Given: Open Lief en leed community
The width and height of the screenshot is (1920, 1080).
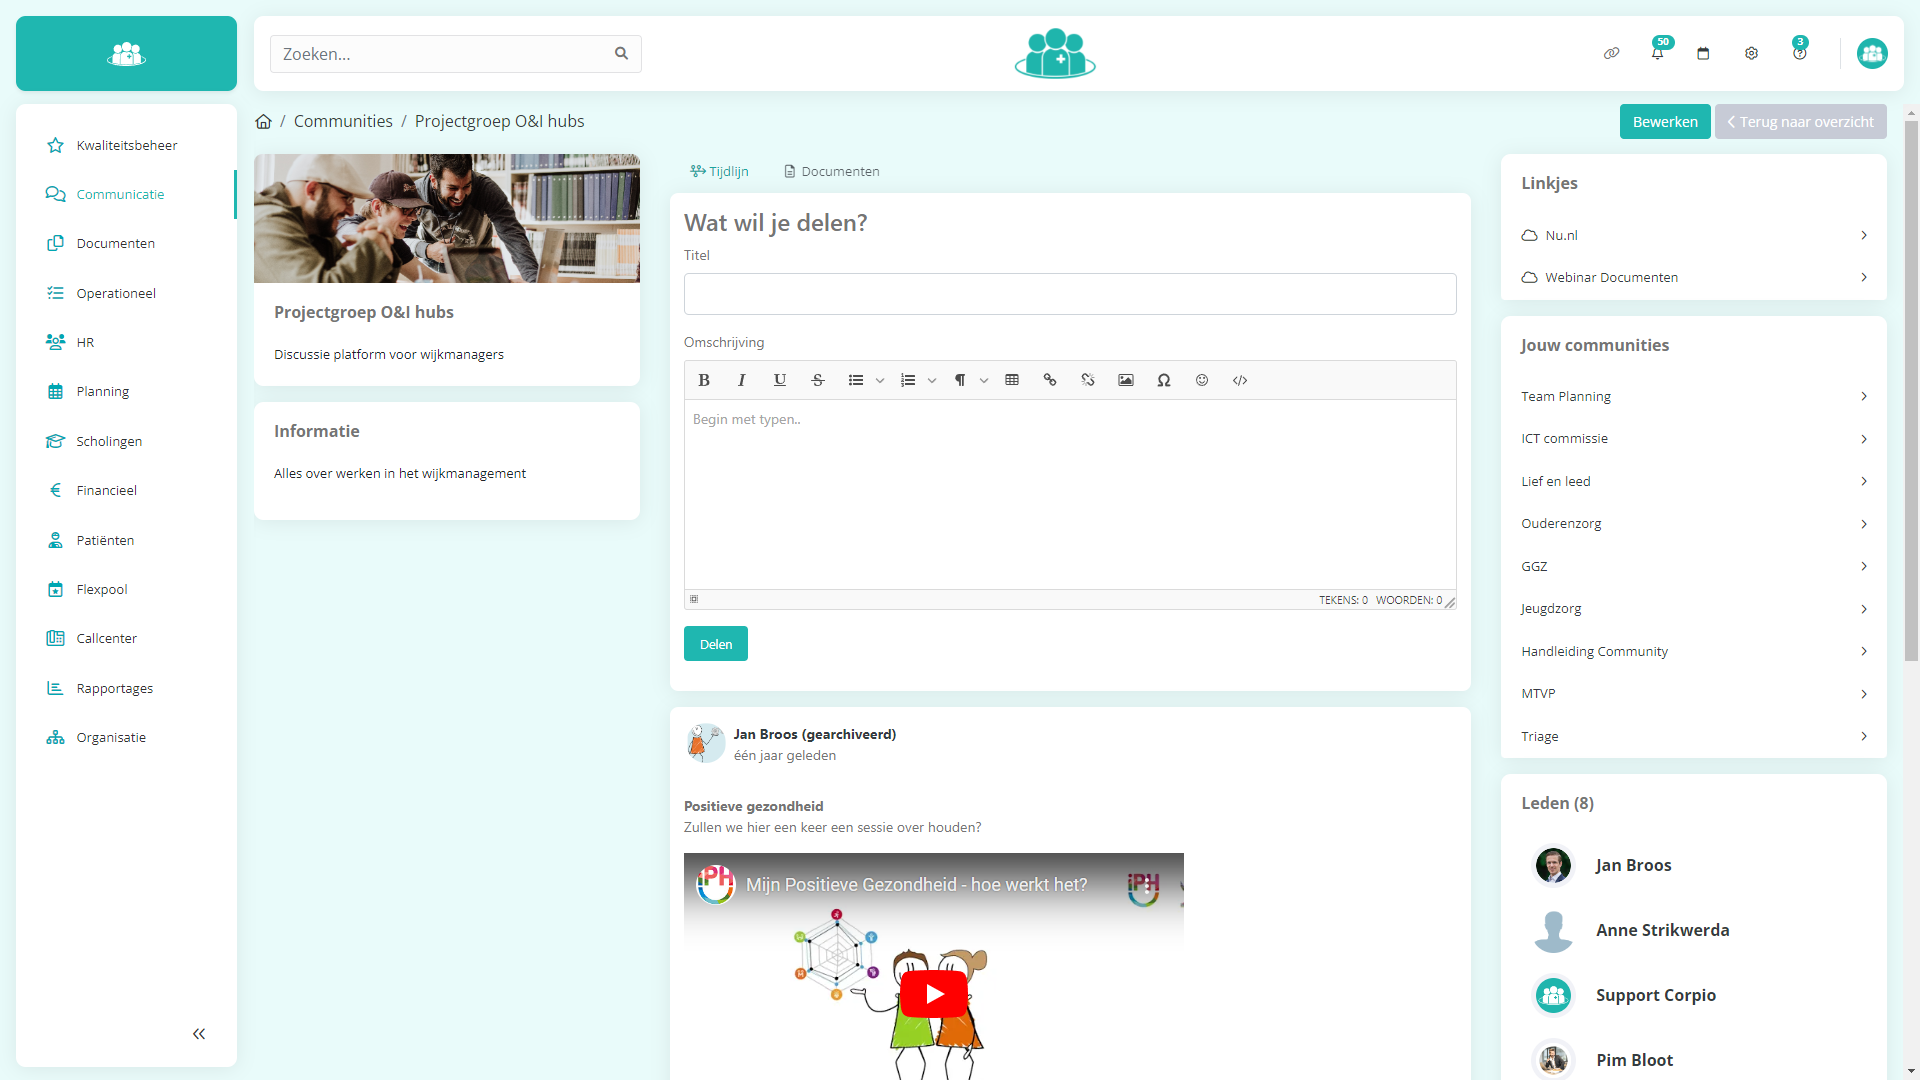Looking at the screenshot, I should click(x=1693, y=481).
